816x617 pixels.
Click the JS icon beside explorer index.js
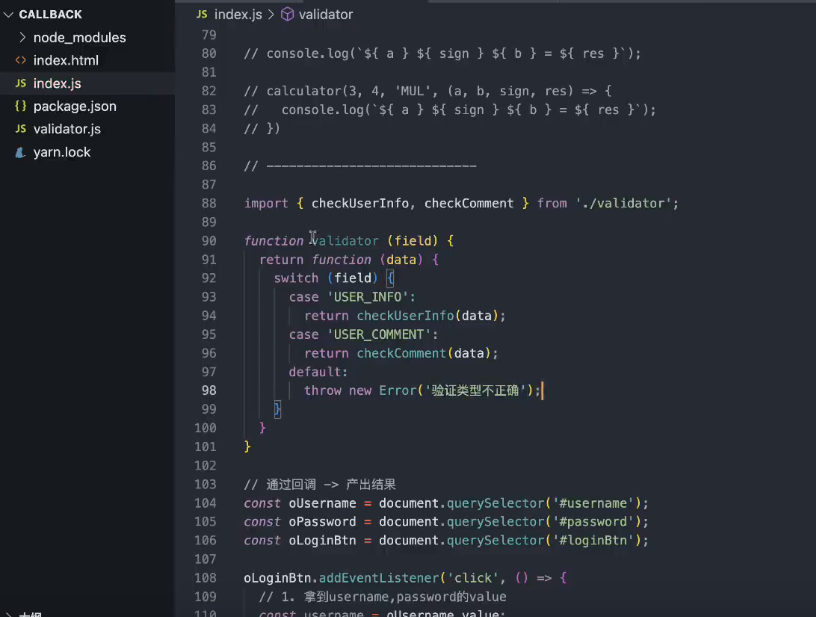click(x=21, y=83)
